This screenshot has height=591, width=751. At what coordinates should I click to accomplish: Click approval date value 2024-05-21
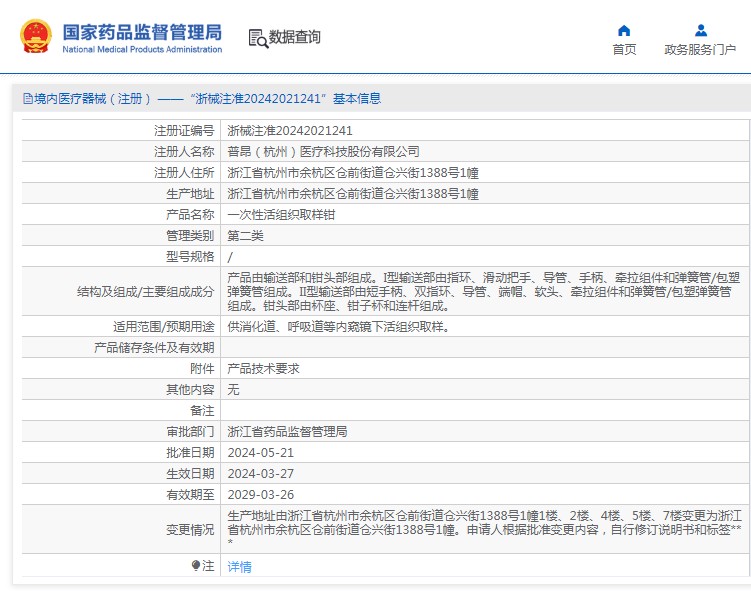click(260, 452)
